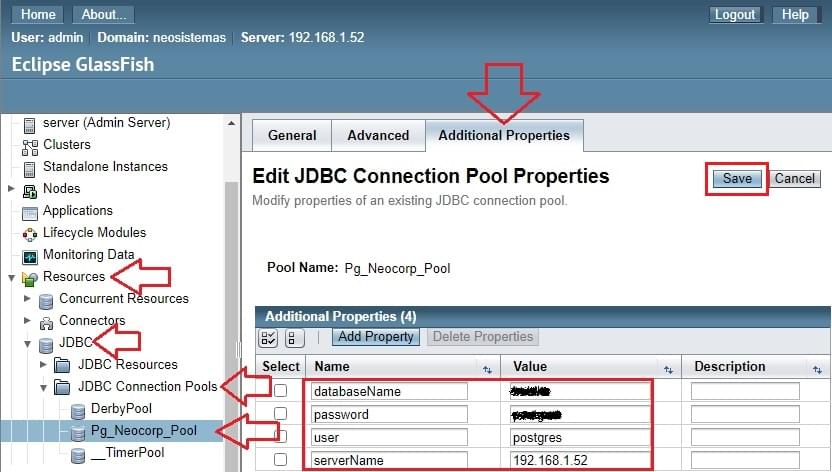Select the serverName row checkbox

pos(281,460)
